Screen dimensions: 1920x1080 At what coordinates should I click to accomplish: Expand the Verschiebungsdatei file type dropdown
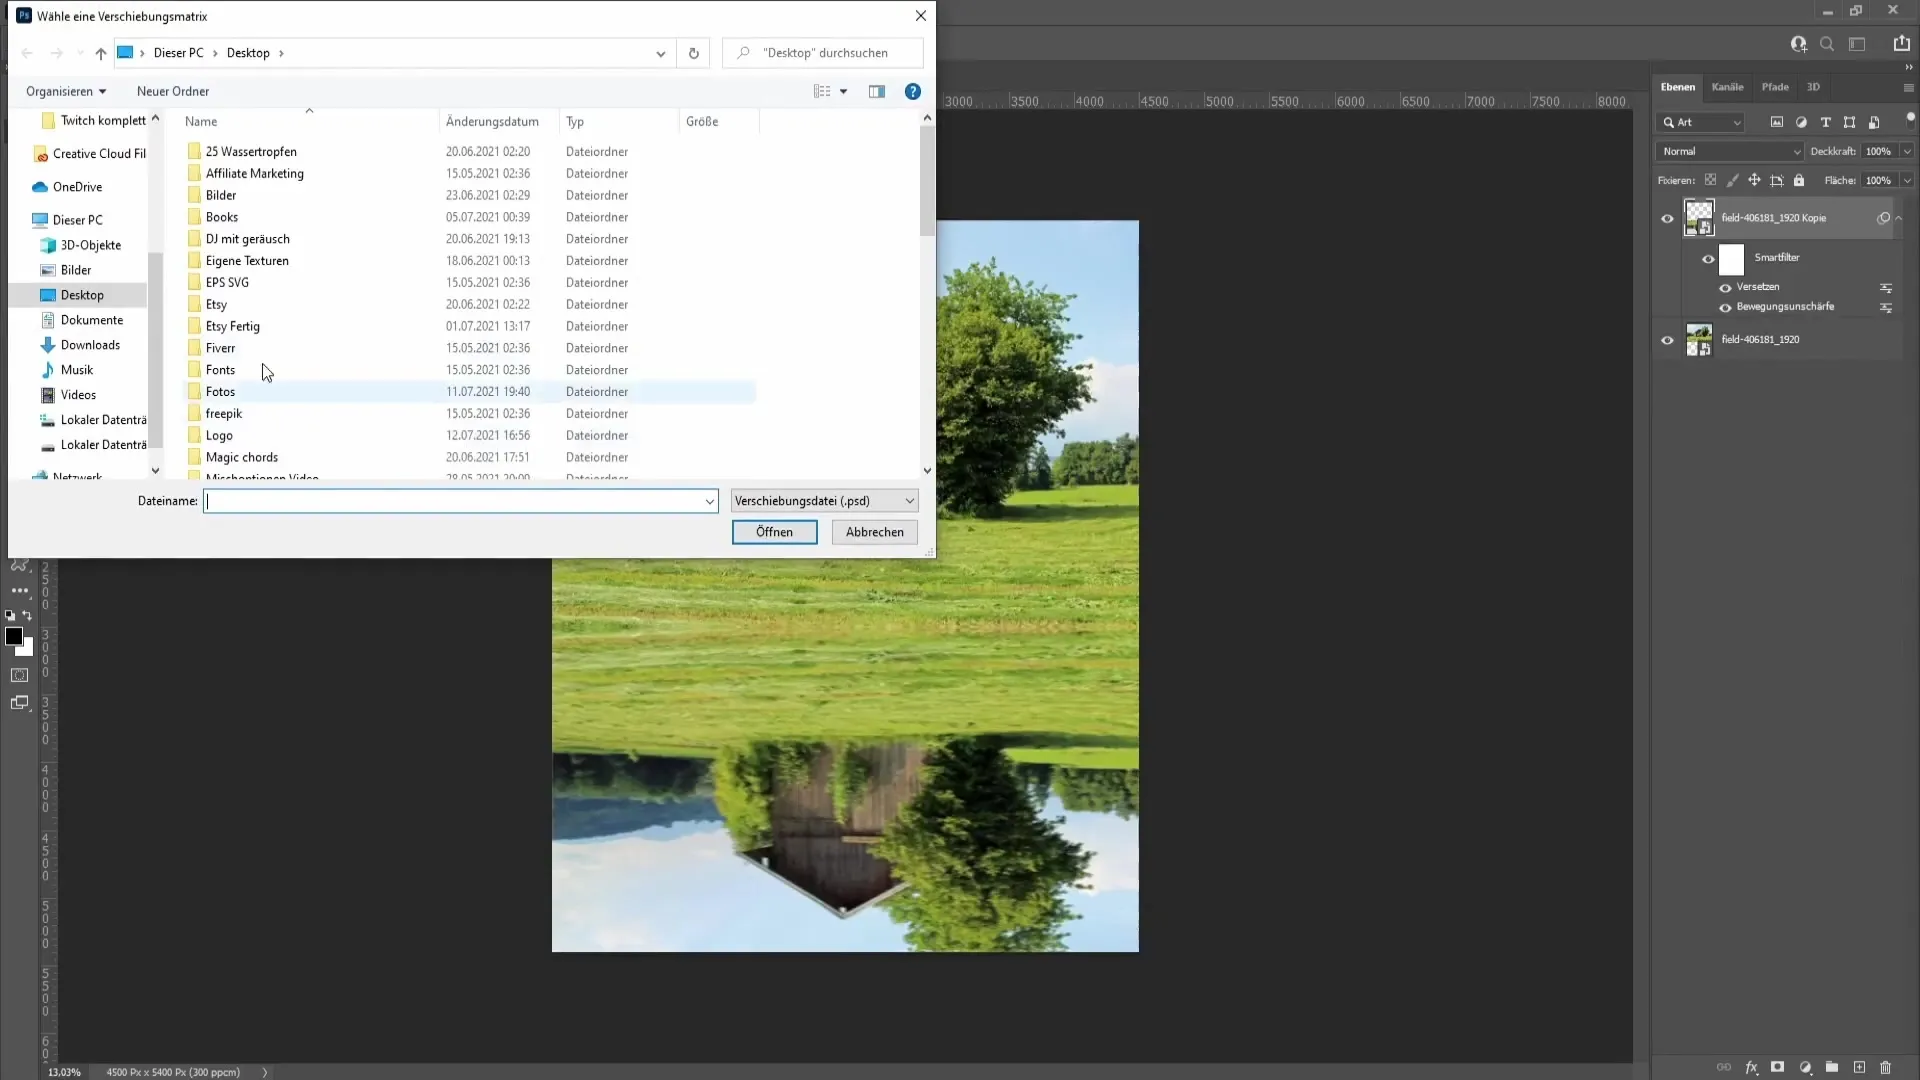pos(907,500)
